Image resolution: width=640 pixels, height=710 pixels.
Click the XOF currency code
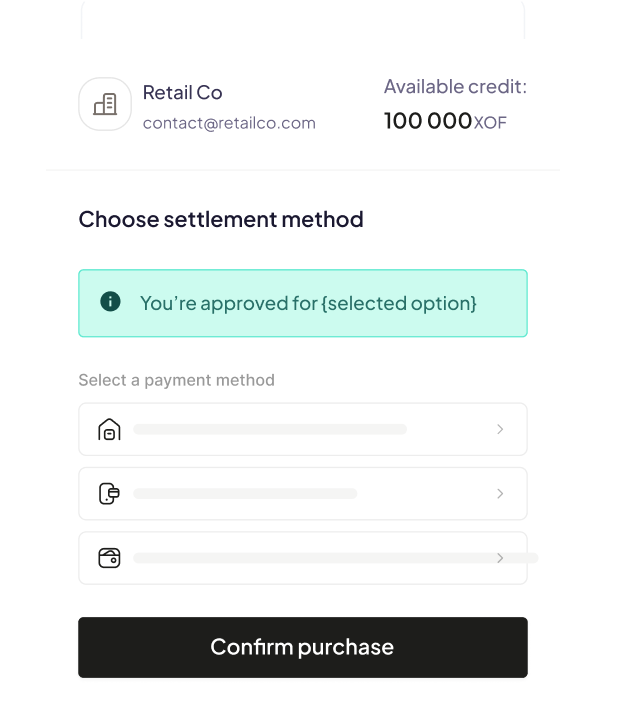490,123
